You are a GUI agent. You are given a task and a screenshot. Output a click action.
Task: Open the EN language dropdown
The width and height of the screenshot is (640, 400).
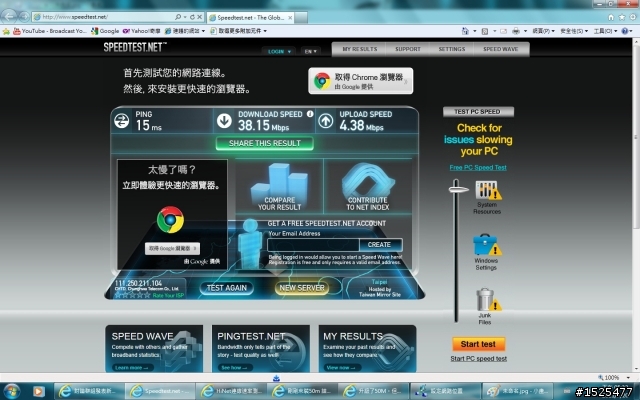pyautogui.click(x=311, y=51)
